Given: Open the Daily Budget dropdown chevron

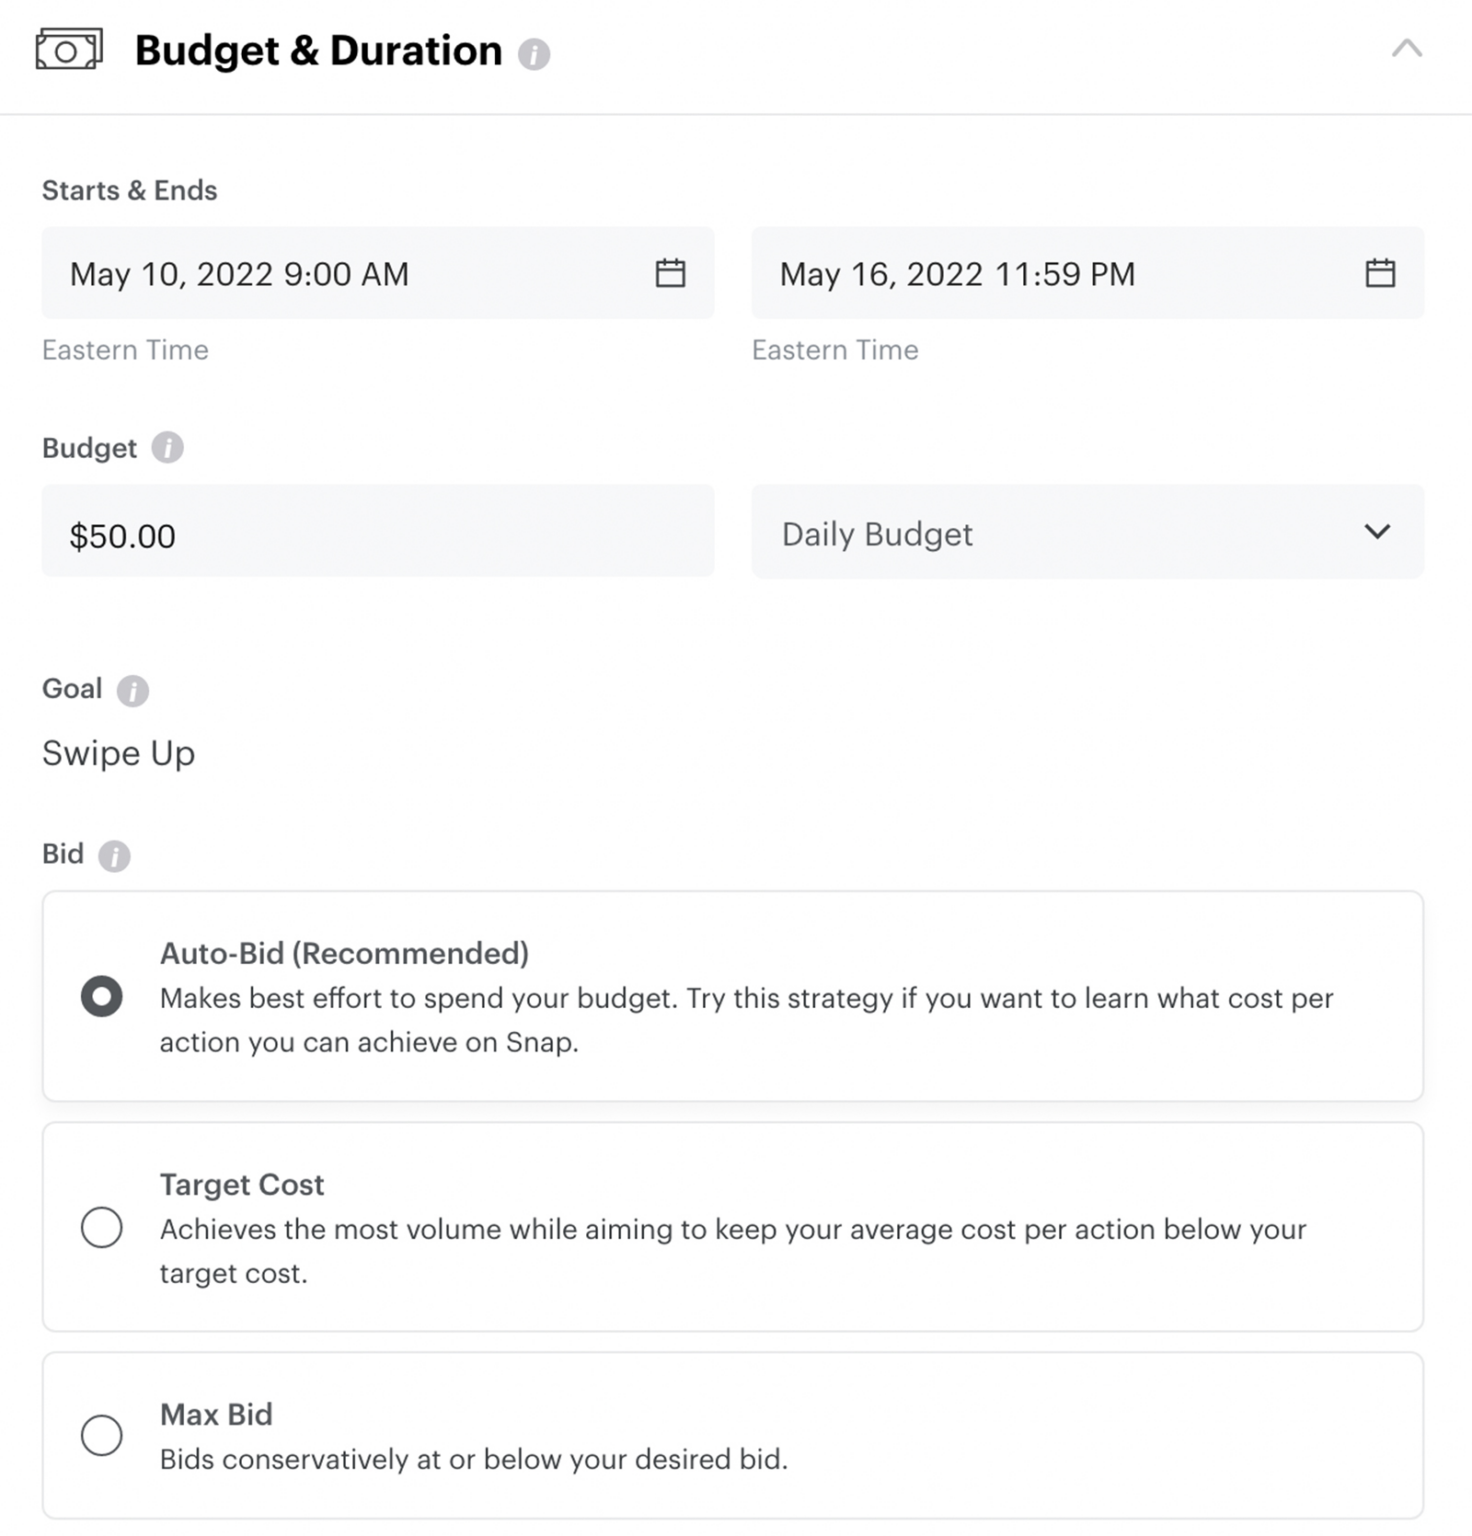Looking at the screenshot, I should 1377,533.
